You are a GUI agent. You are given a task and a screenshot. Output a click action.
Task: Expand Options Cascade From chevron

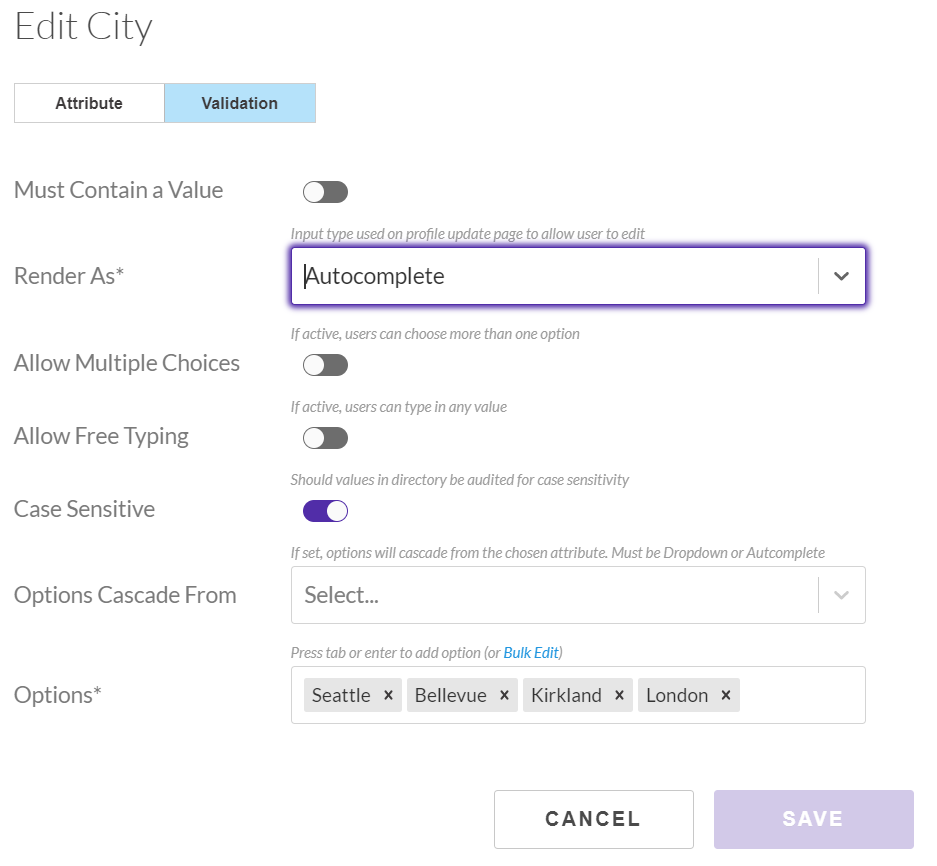(x=841, y=595)
